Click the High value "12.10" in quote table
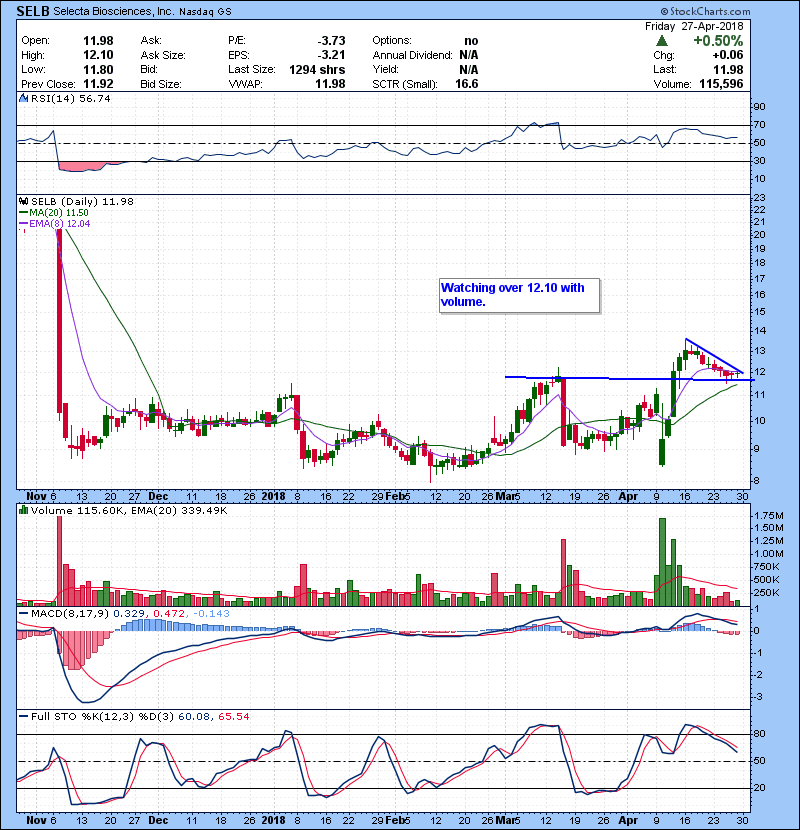The image size is (800, 830). (98, 55)
